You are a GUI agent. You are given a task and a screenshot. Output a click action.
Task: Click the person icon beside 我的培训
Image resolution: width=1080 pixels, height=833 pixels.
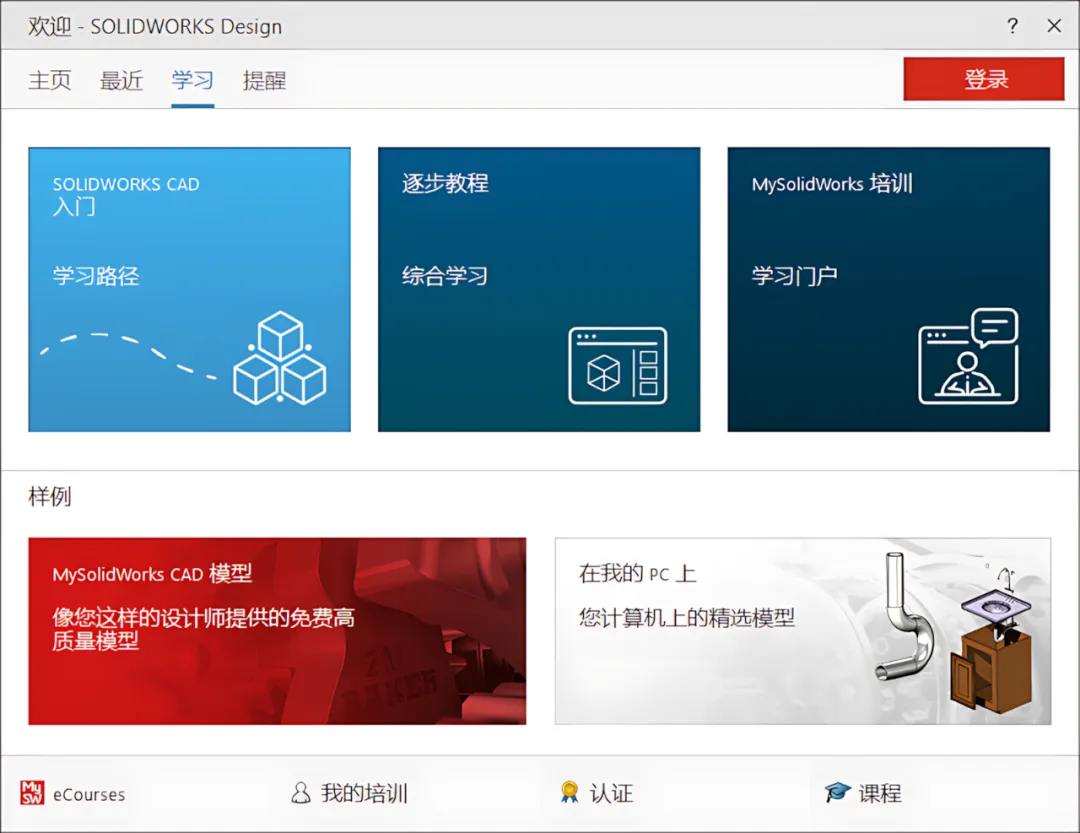pos(300,792)
